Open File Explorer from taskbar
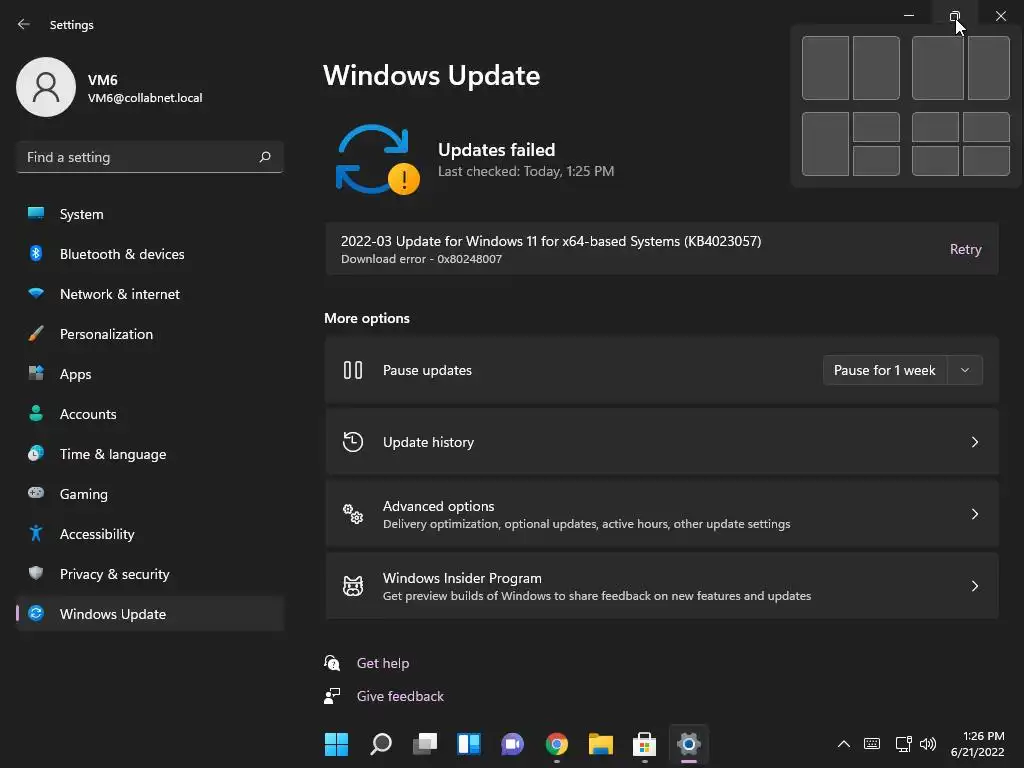1024x768 pixels. 601,744
